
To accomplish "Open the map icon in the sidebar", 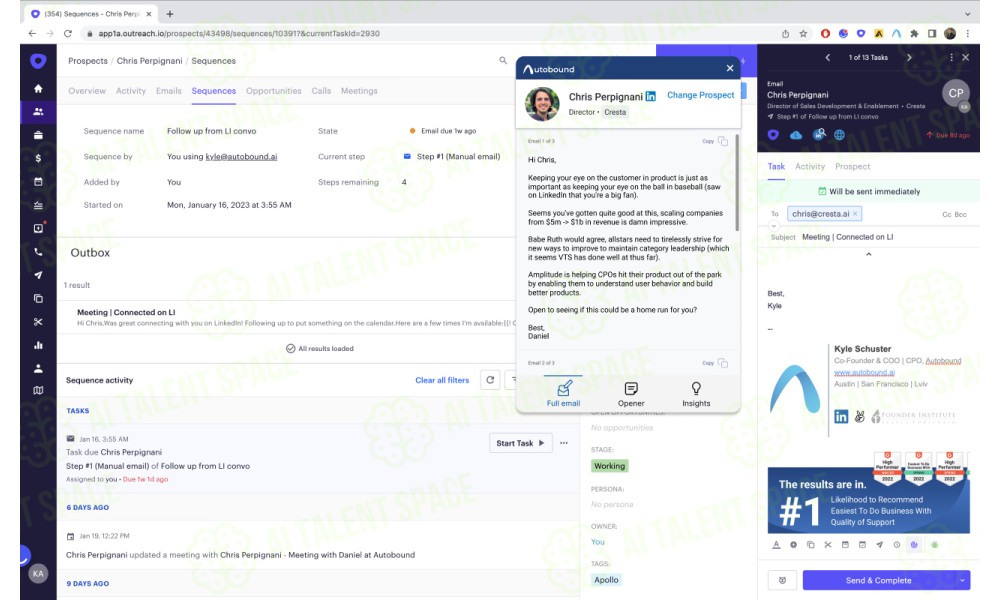I will pos(38,390).
